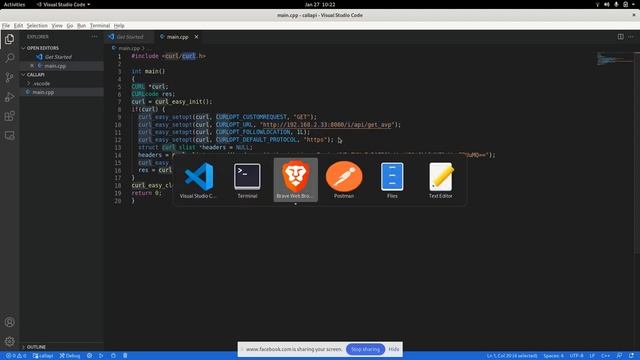Open the Terminal menu

100,25
